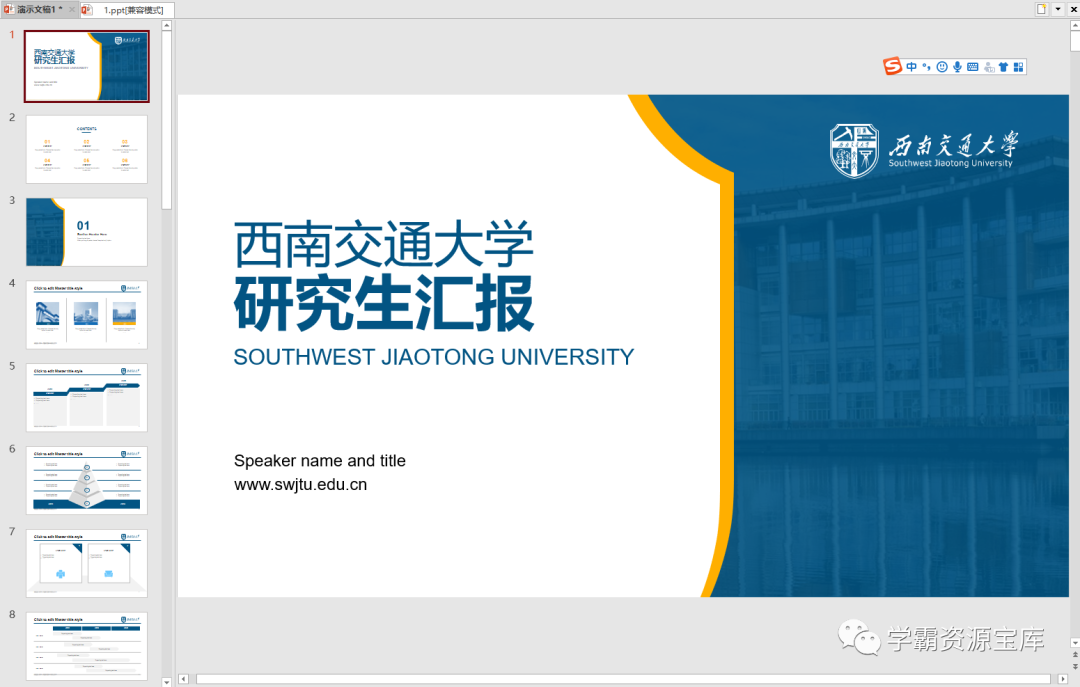The width and height of the screenshot is (1080, 687).
Task: Click the horizontal scrollbar right arrow
Action: pyautogui.click(x=1063, y=679)
